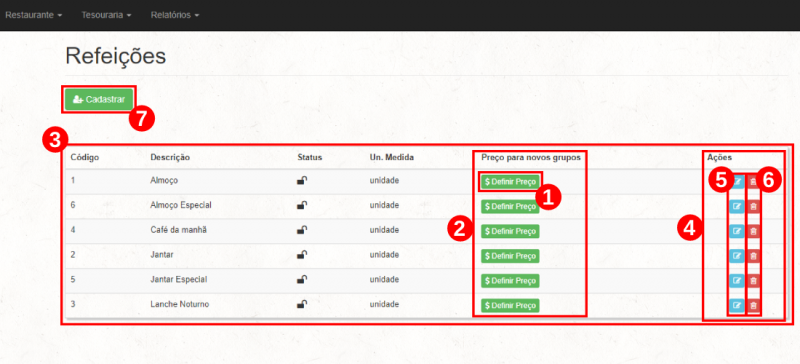Click the Un. Medida column header
Screen dimensions: 800x364
point(392,157)
